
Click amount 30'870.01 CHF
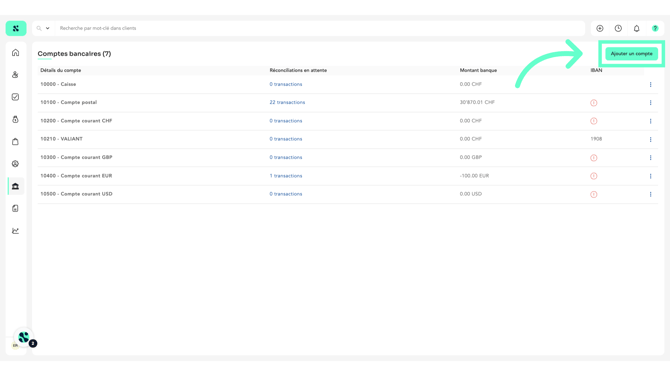tap(477, 102)
